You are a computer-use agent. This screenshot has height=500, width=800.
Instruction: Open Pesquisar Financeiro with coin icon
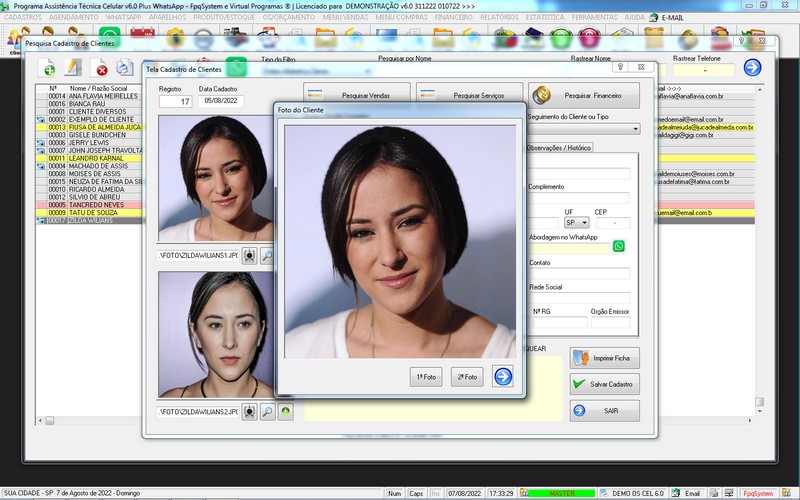[584, 95]
